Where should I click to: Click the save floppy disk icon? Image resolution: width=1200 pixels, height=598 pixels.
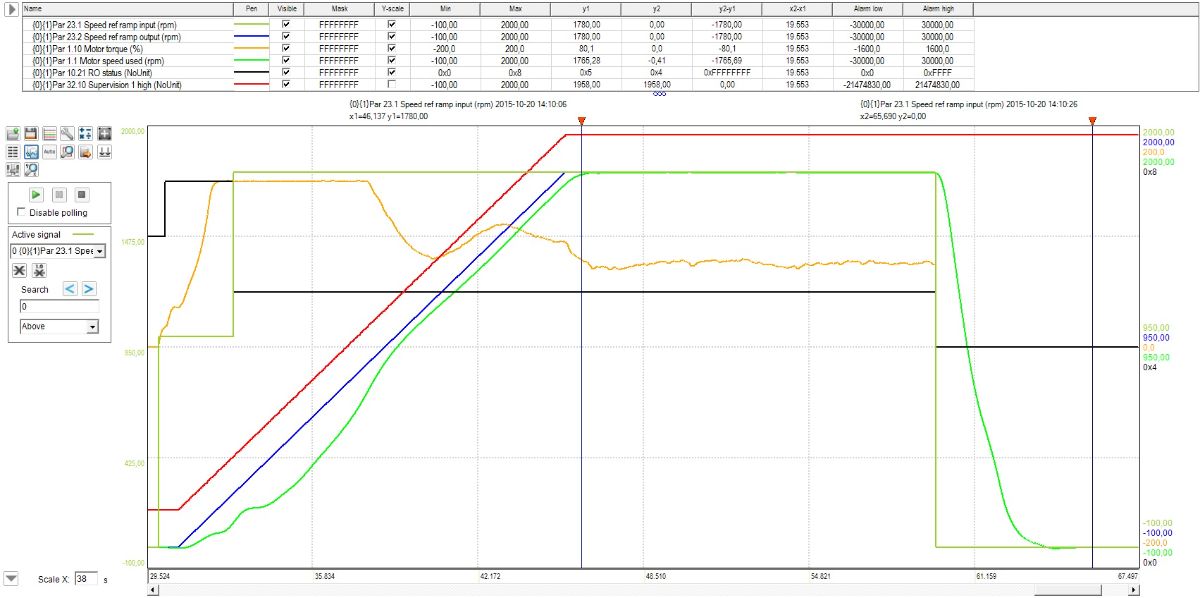tap(31, 134)
